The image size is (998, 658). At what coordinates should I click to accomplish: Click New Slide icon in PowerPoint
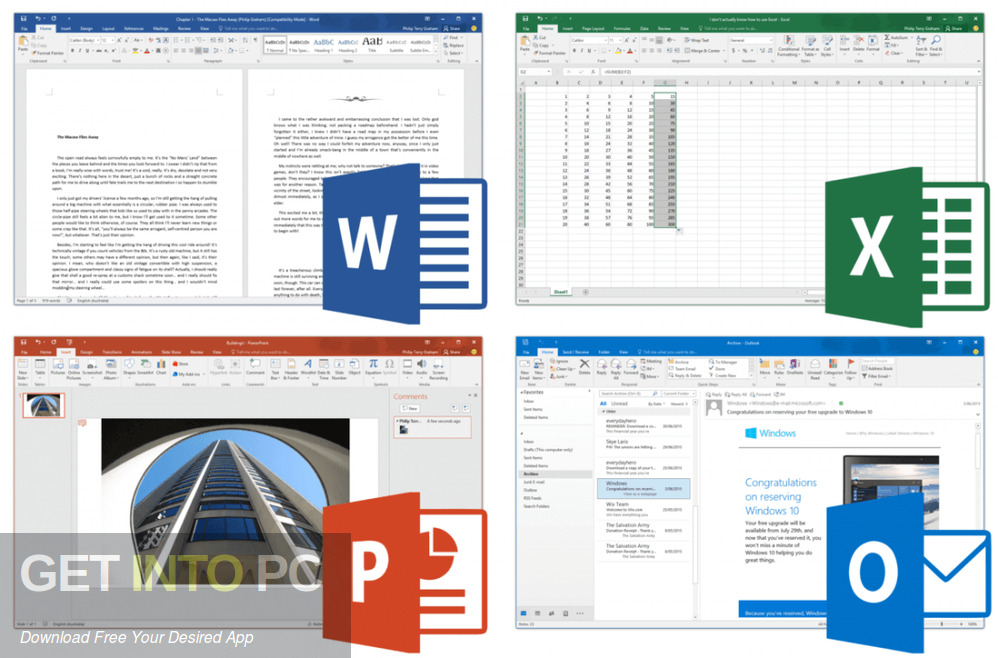[23, 363]
